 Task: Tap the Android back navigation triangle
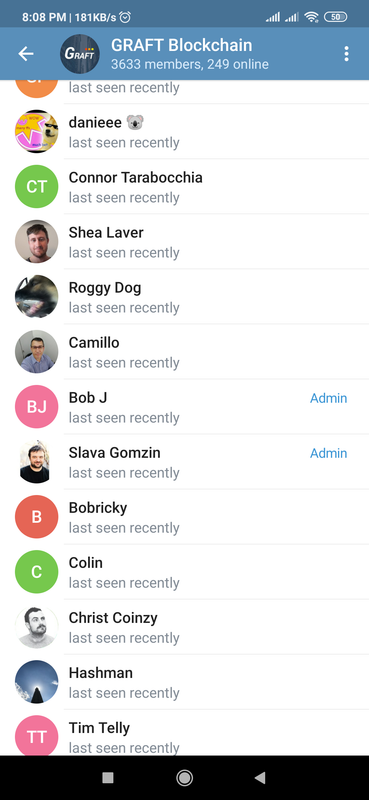click(260, 778)
